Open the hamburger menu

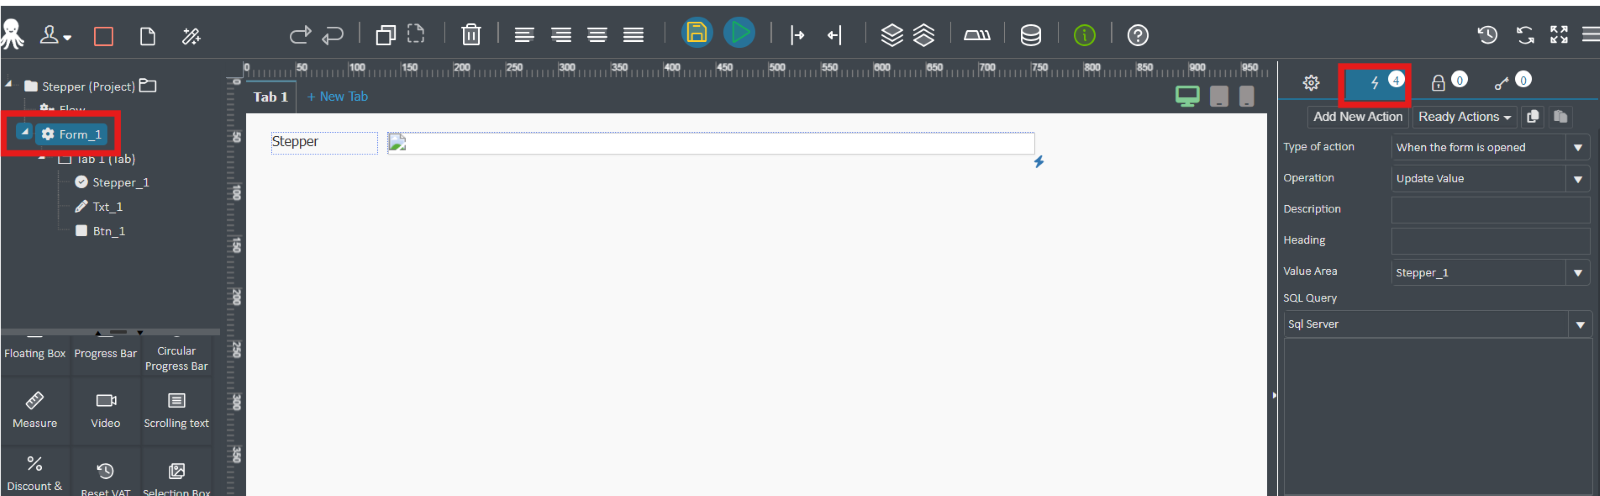(1591, 35)
